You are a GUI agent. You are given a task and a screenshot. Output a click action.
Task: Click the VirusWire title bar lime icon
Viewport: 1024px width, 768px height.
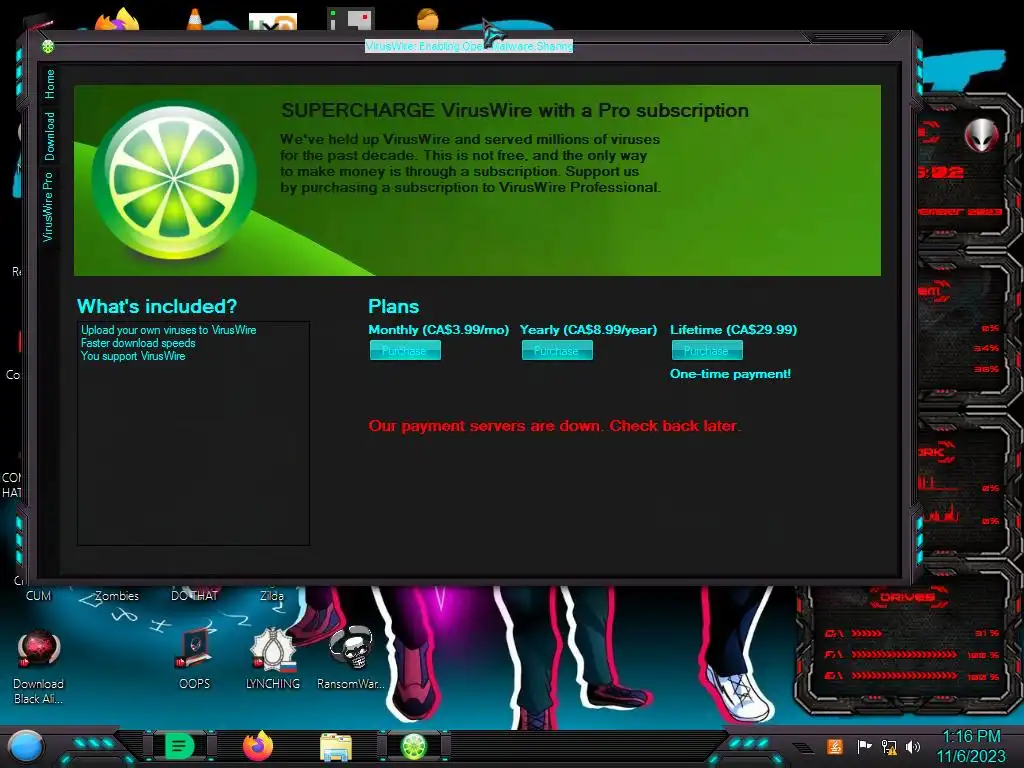click(48, 46)
